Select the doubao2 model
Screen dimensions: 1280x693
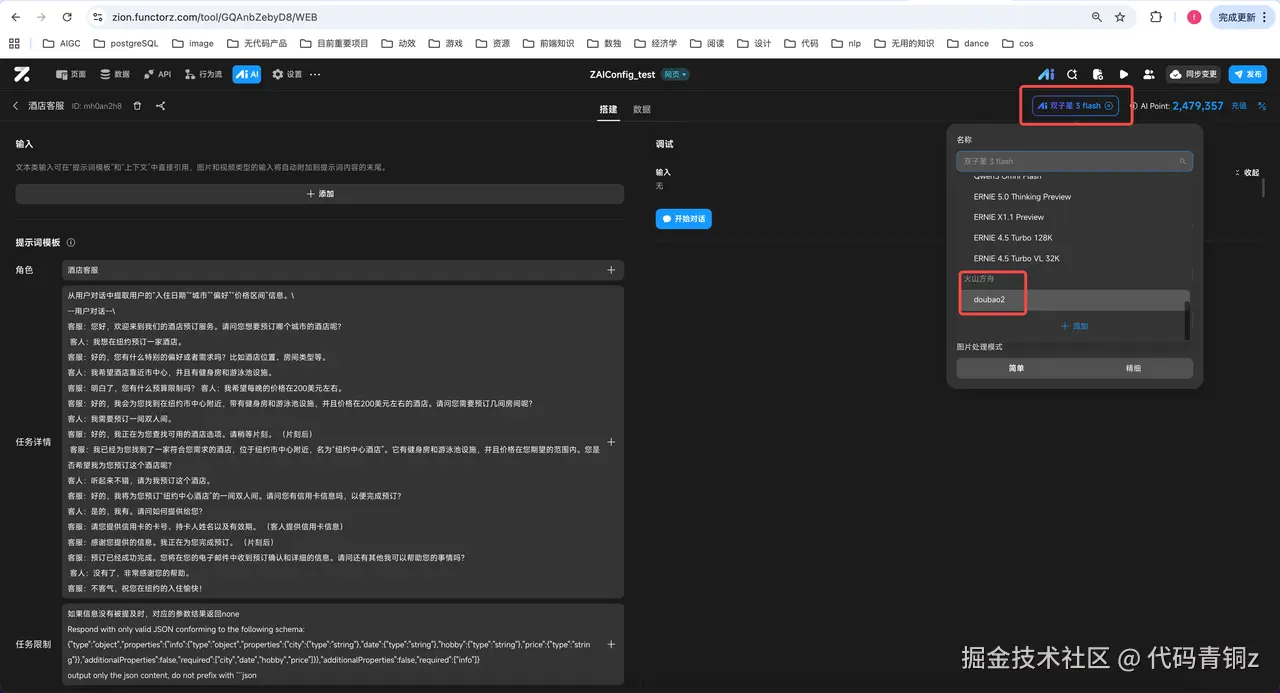(1072, 300)
